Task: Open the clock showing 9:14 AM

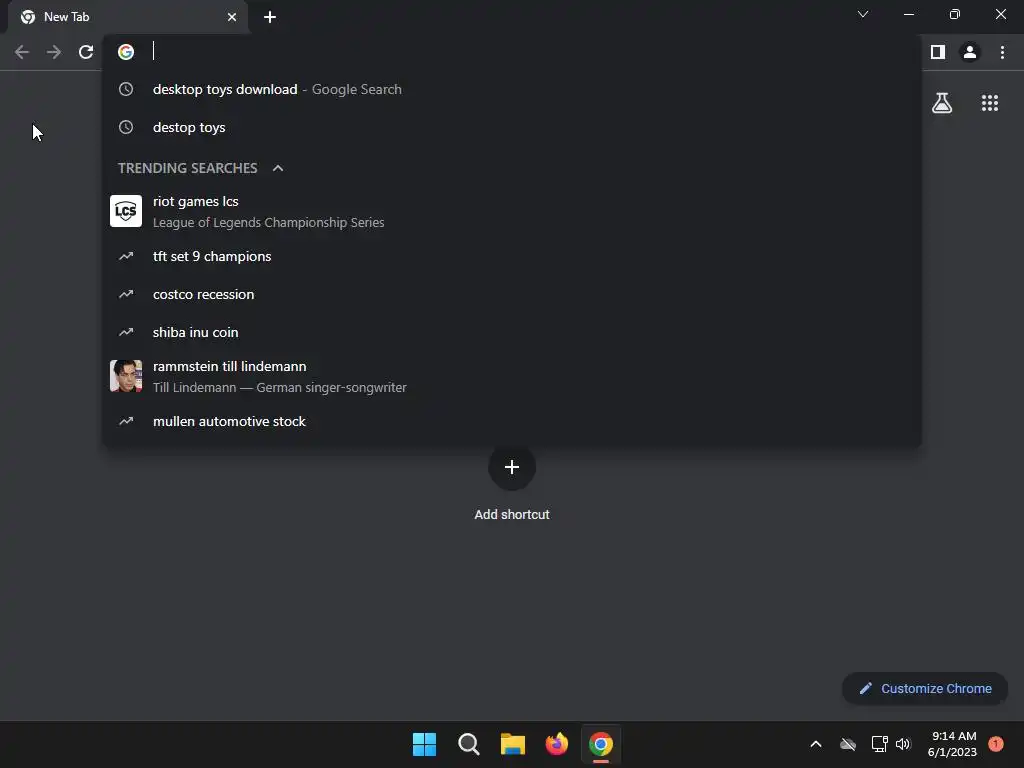Action: (952, 744)
